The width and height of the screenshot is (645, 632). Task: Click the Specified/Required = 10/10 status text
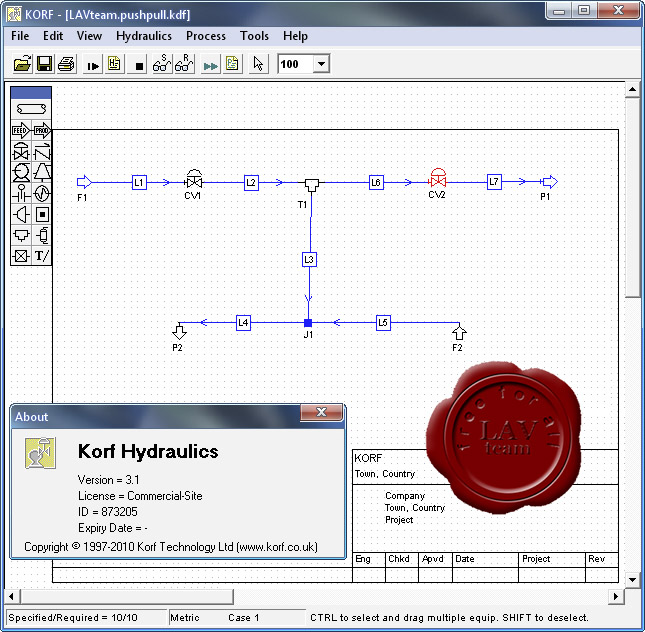73,618
